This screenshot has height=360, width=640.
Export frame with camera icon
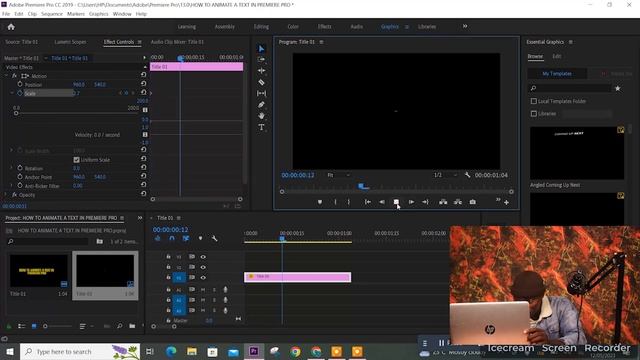click(x=472, y=202)
